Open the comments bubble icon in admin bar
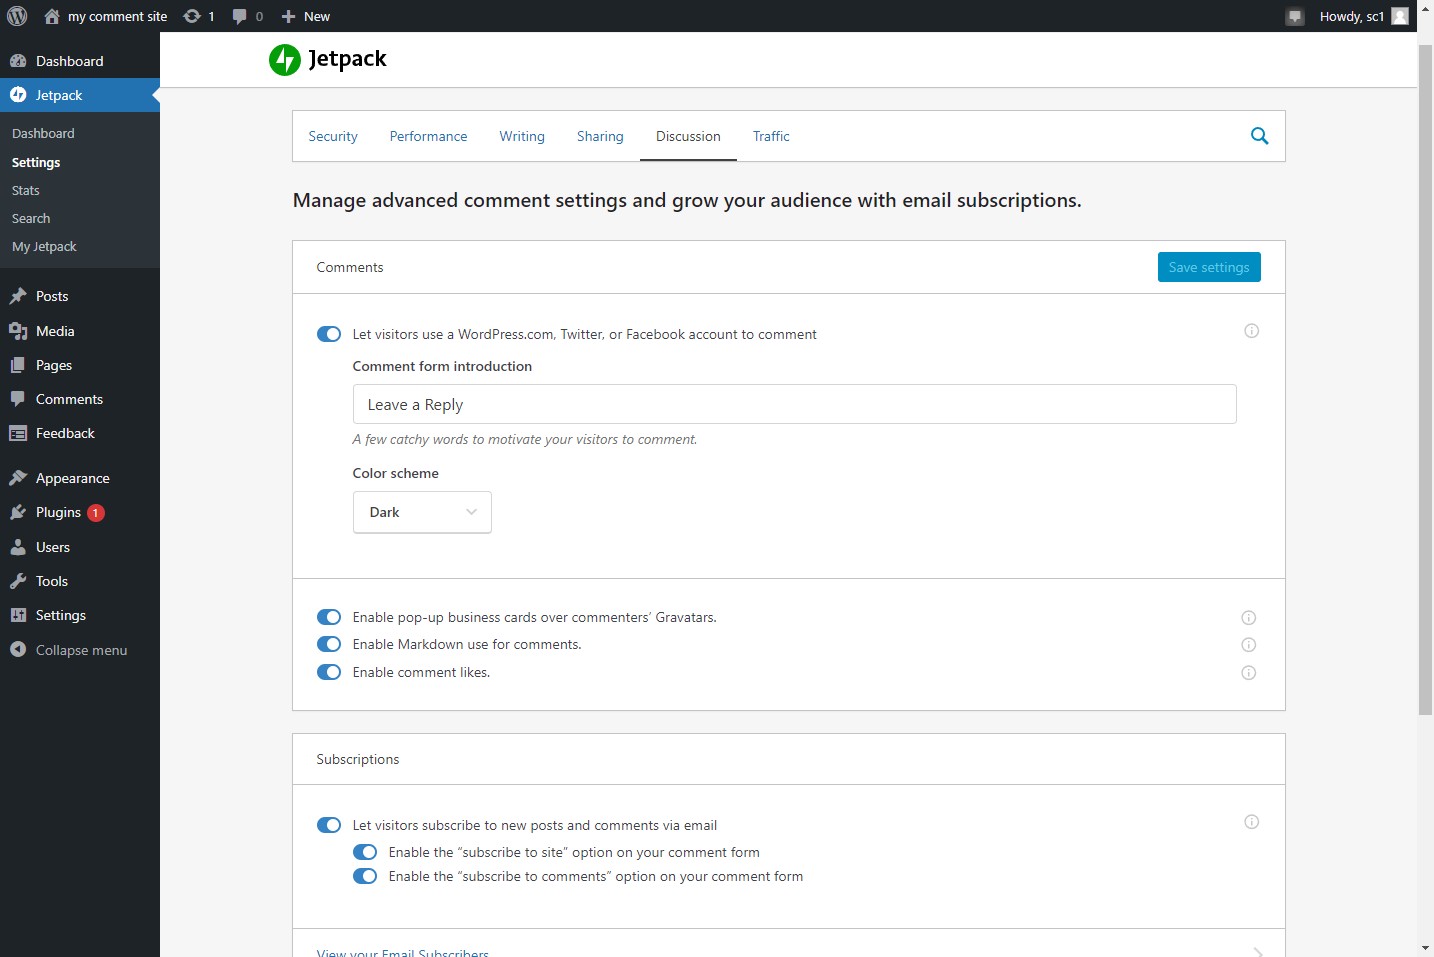 coord(239,16)
